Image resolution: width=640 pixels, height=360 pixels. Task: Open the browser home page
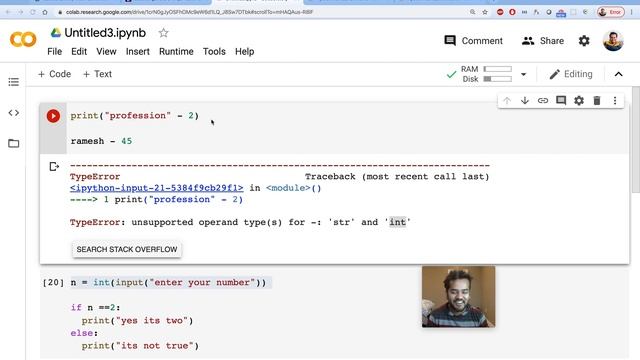tap(45, 12)
